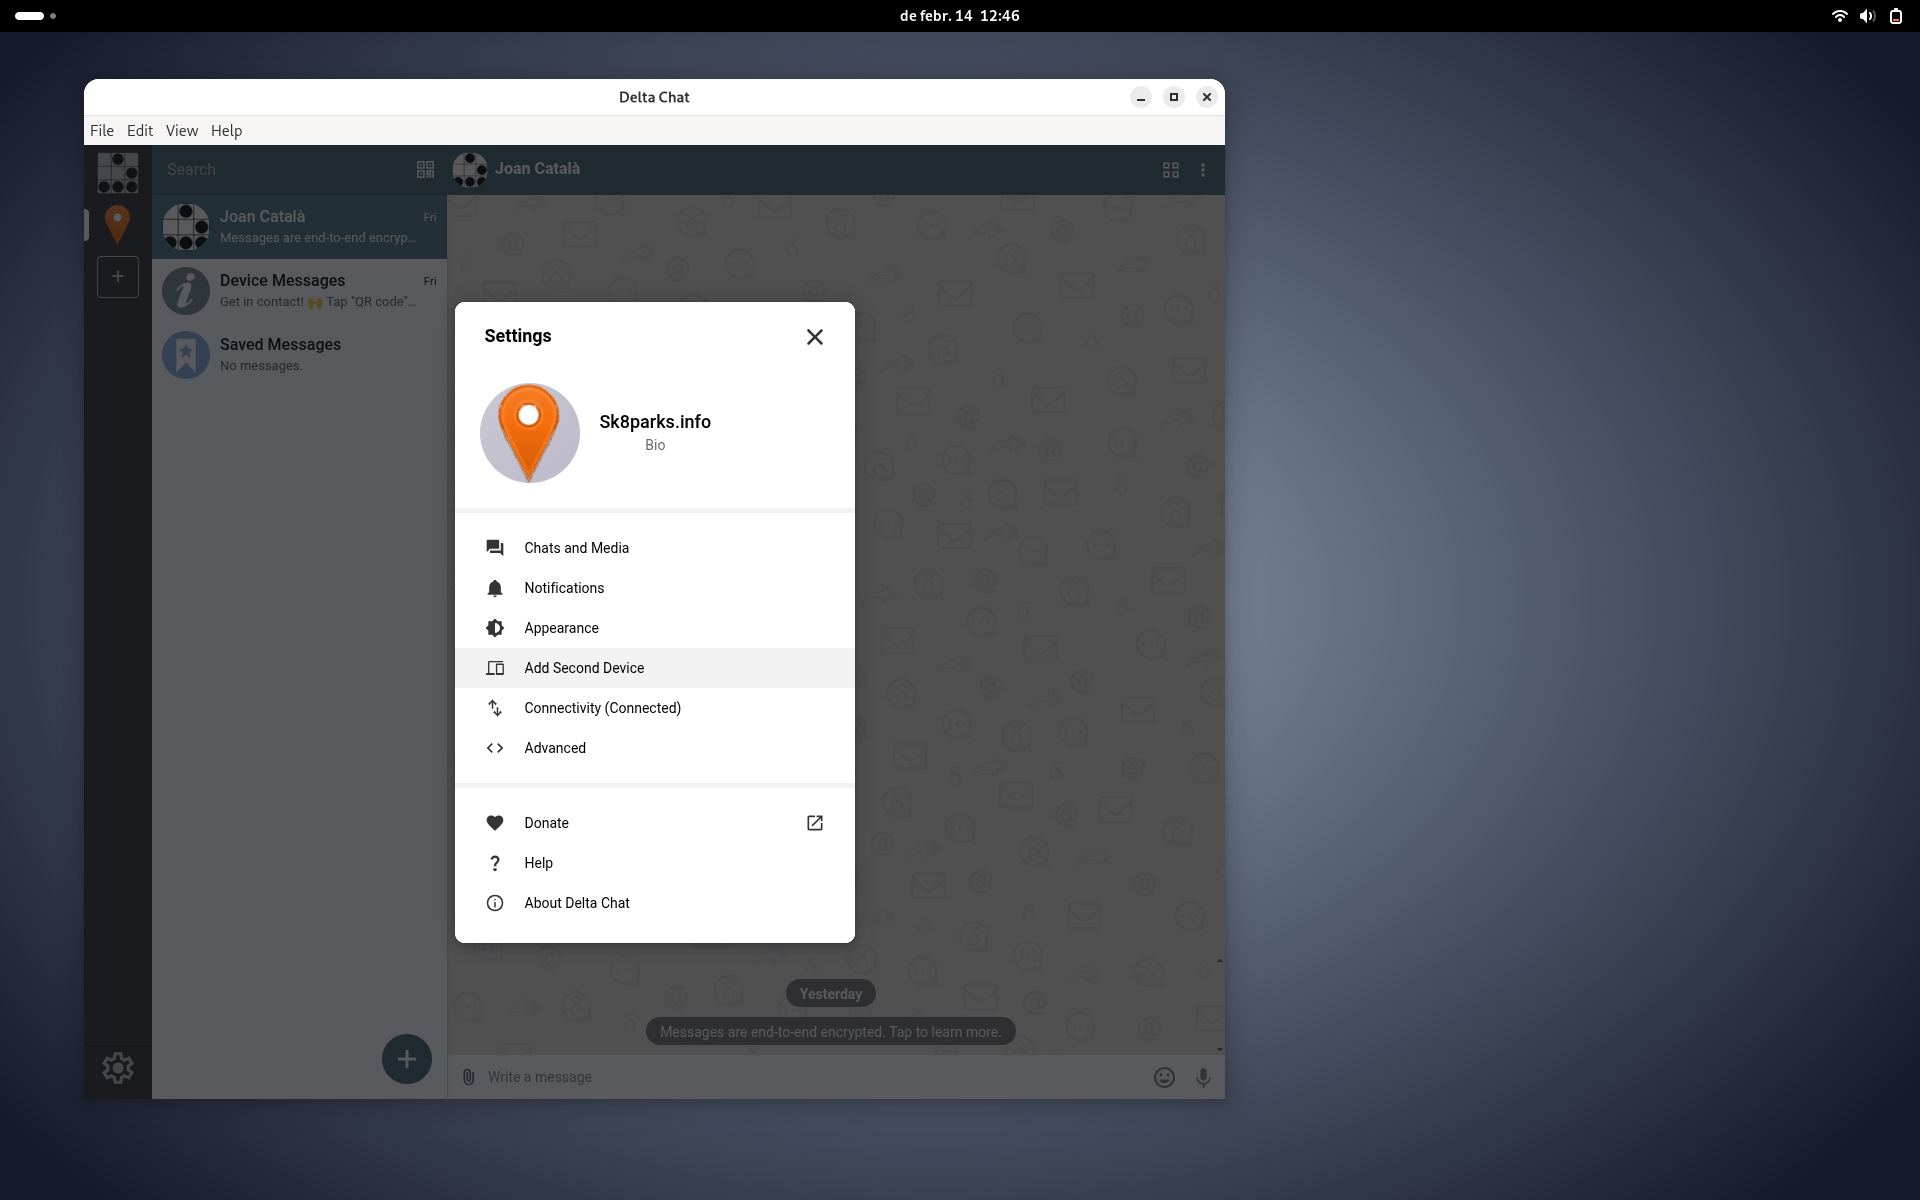
Task: Open the three-dot chat options menu
Action: (1203, 170)
